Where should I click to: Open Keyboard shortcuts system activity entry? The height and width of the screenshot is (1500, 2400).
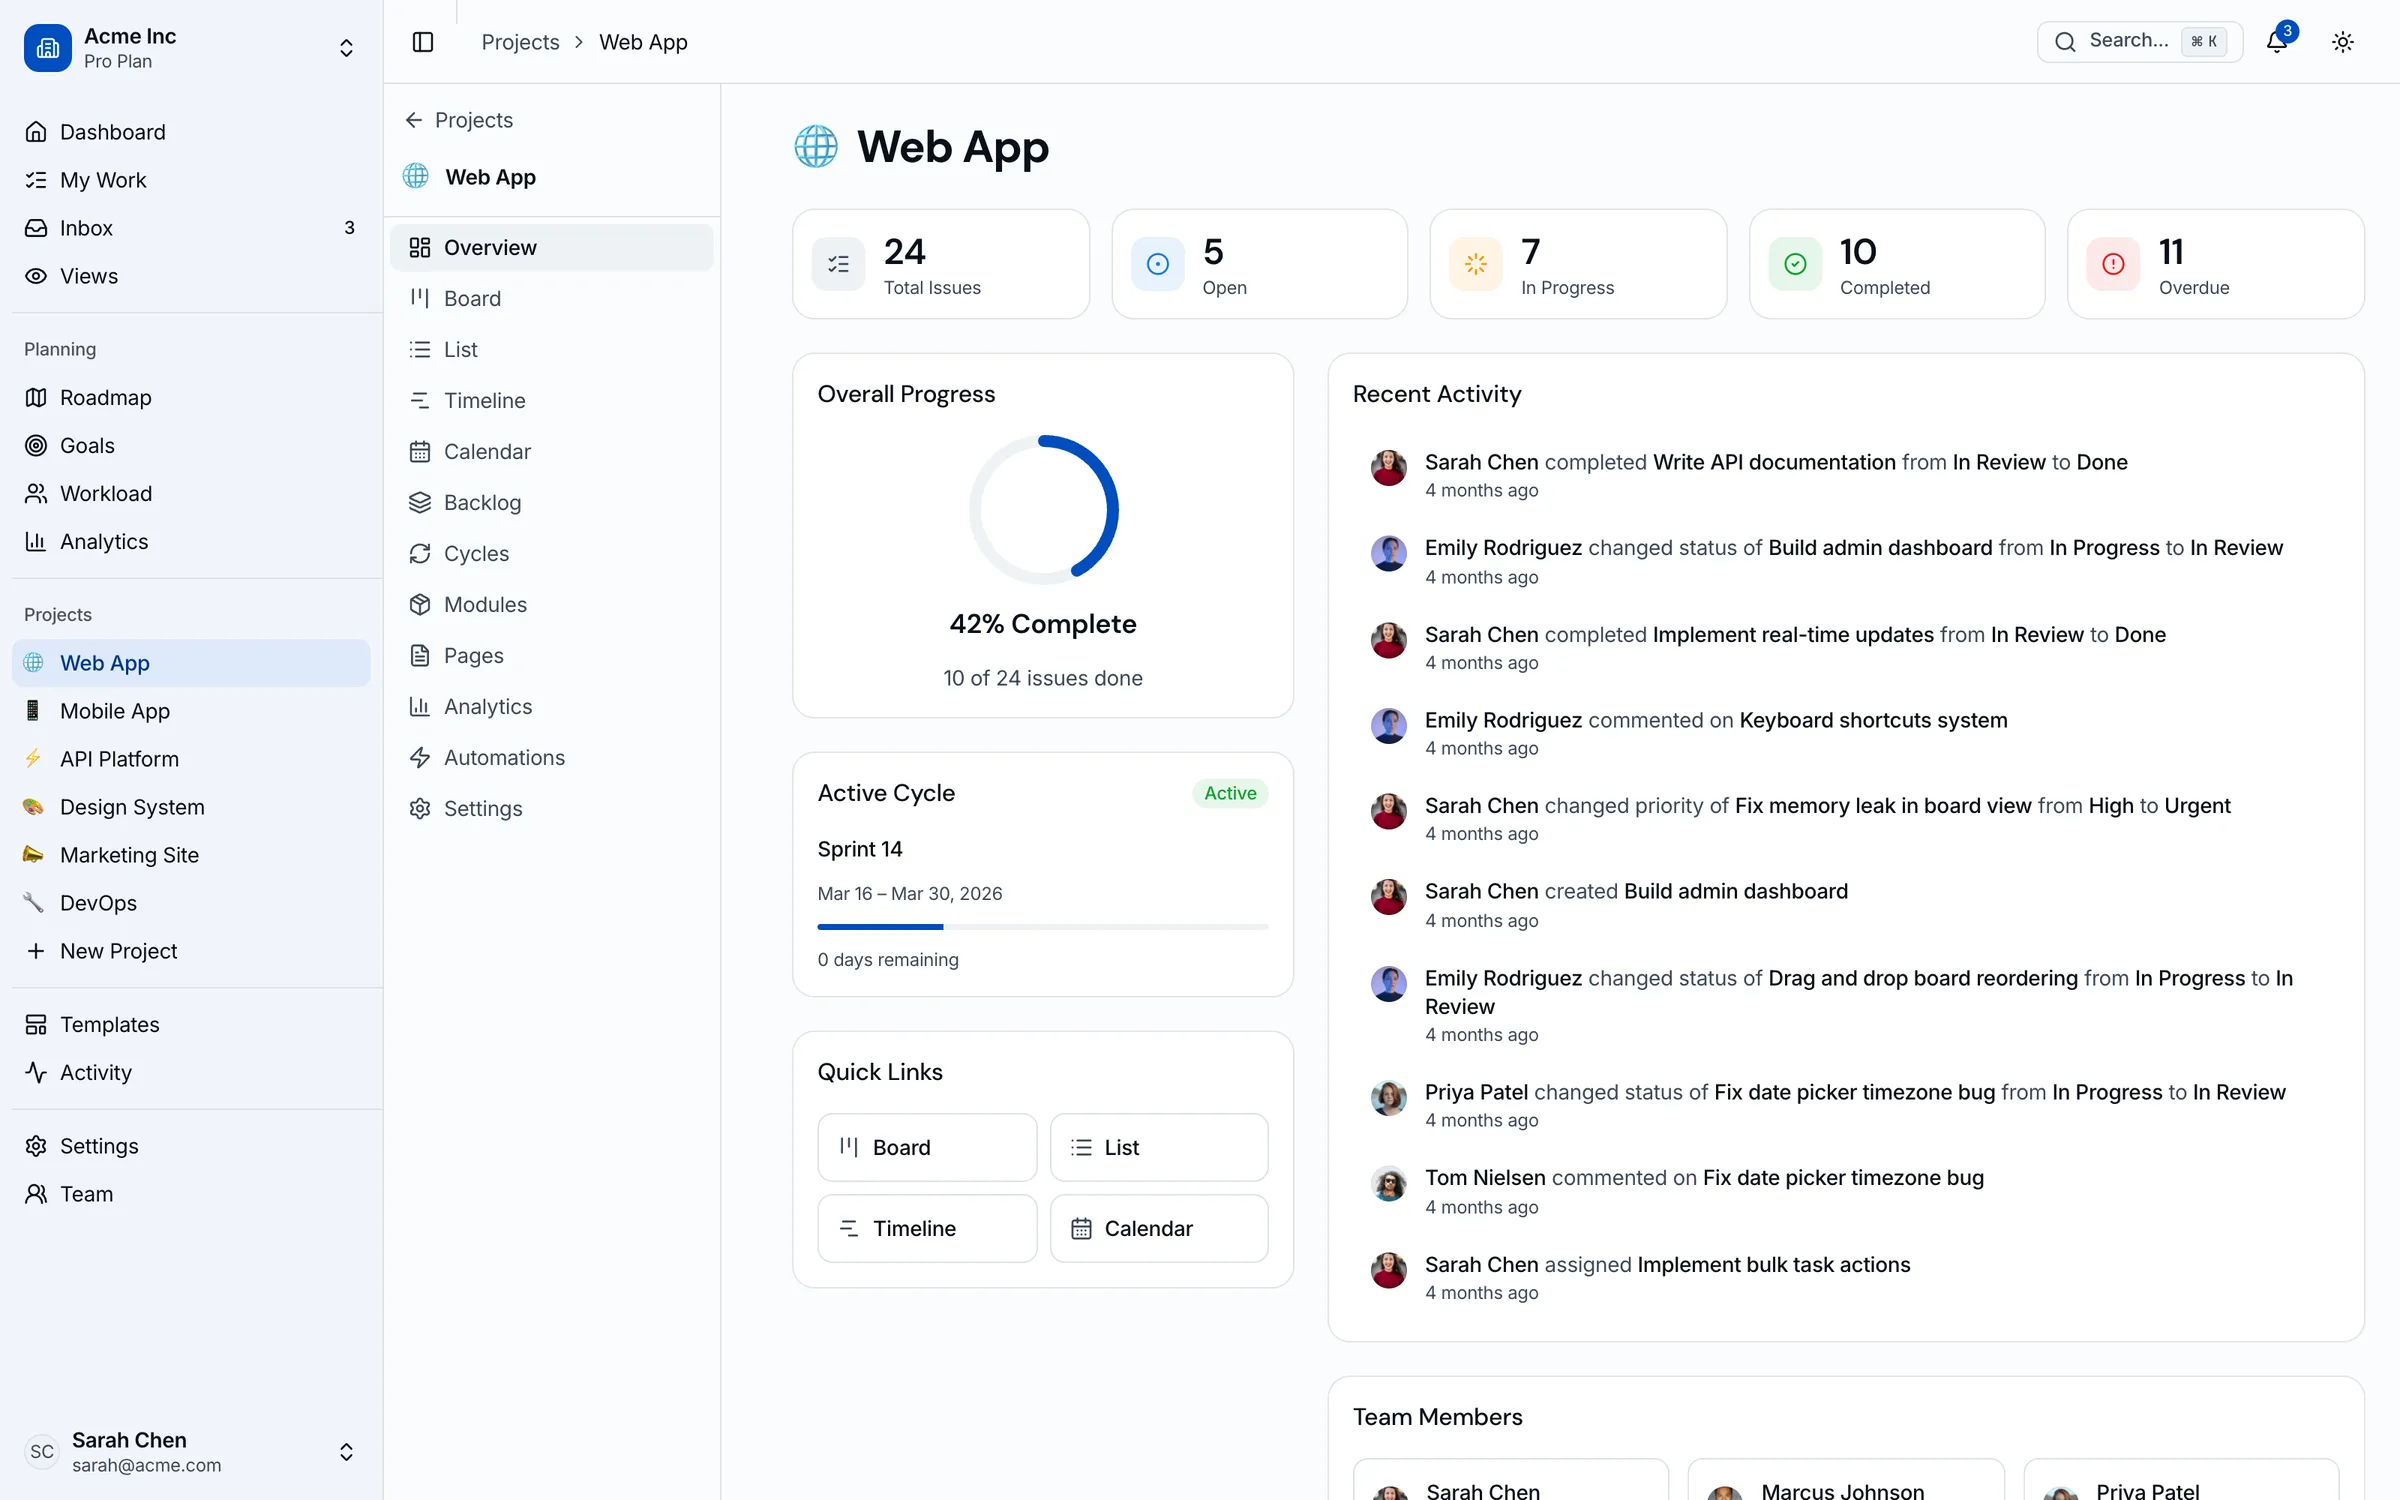[1873, 720]
